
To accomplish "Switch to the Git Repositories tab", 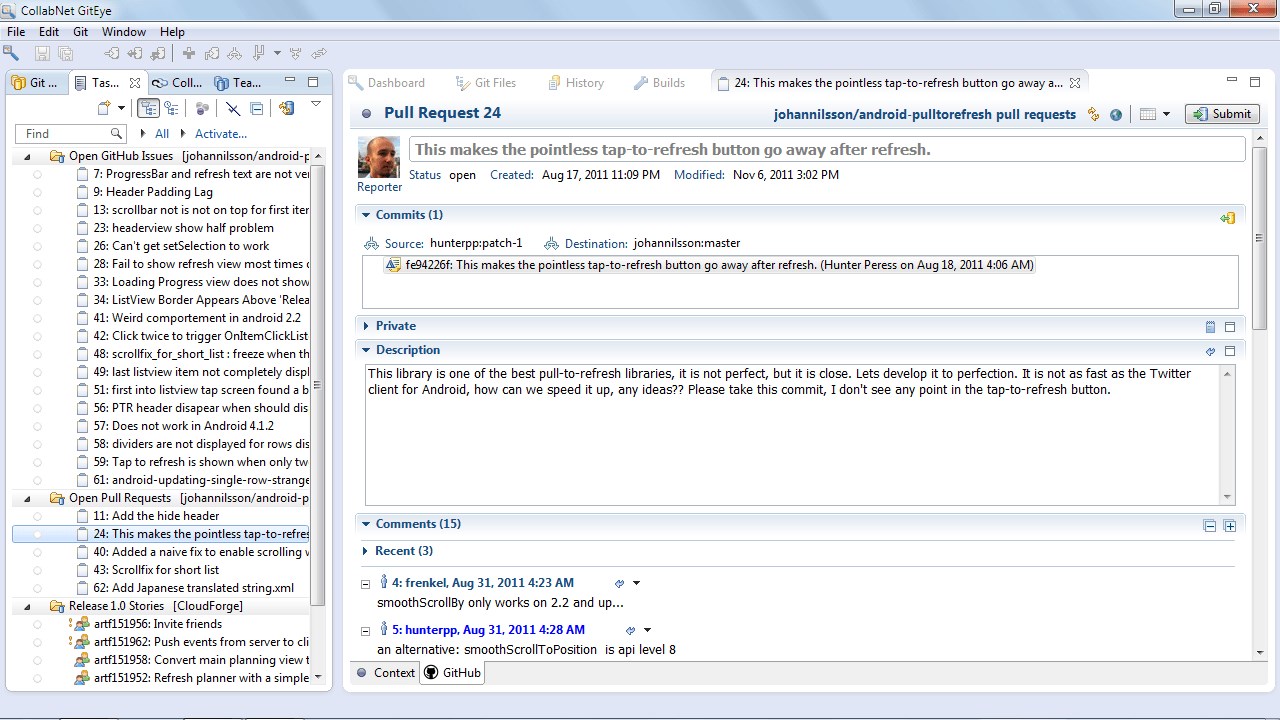I will (35, 83).
